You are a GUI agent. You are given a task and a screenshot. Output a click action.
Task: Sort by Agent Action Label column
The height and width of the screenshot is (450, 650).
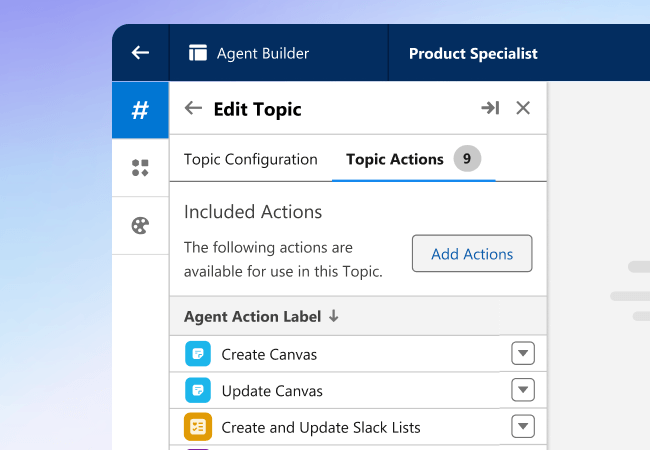[252, 317]
